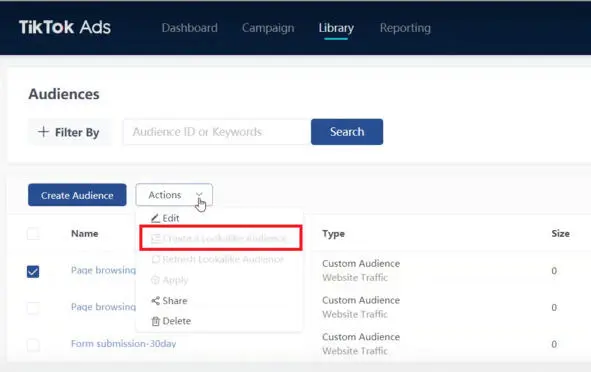Click the pencil icon next to Edit

[155, 218]
